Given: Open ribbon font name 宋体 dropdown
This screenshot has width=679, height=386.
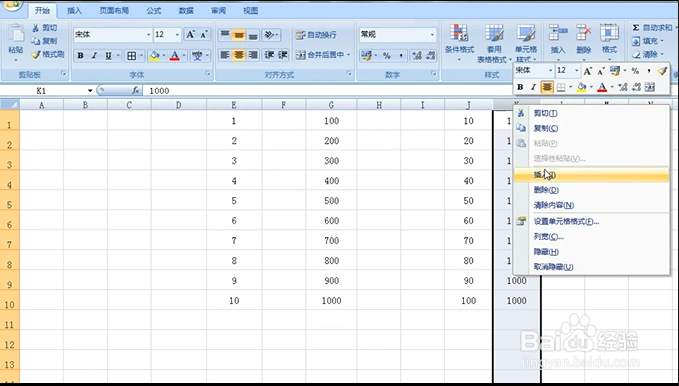Looking at the screenshot, I should click(x=149, y=35).
